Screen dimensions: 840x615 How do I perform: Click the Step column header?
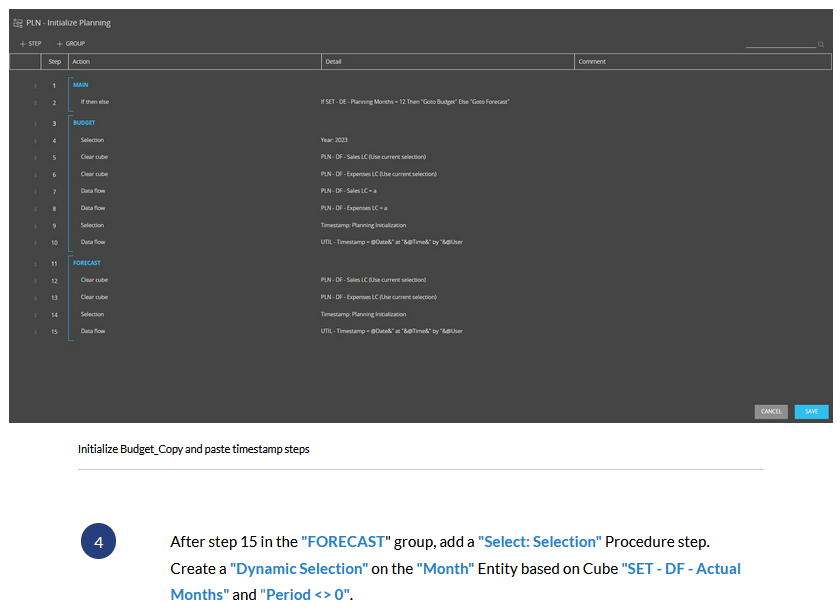pyautogui.click(x=55, y=62)
